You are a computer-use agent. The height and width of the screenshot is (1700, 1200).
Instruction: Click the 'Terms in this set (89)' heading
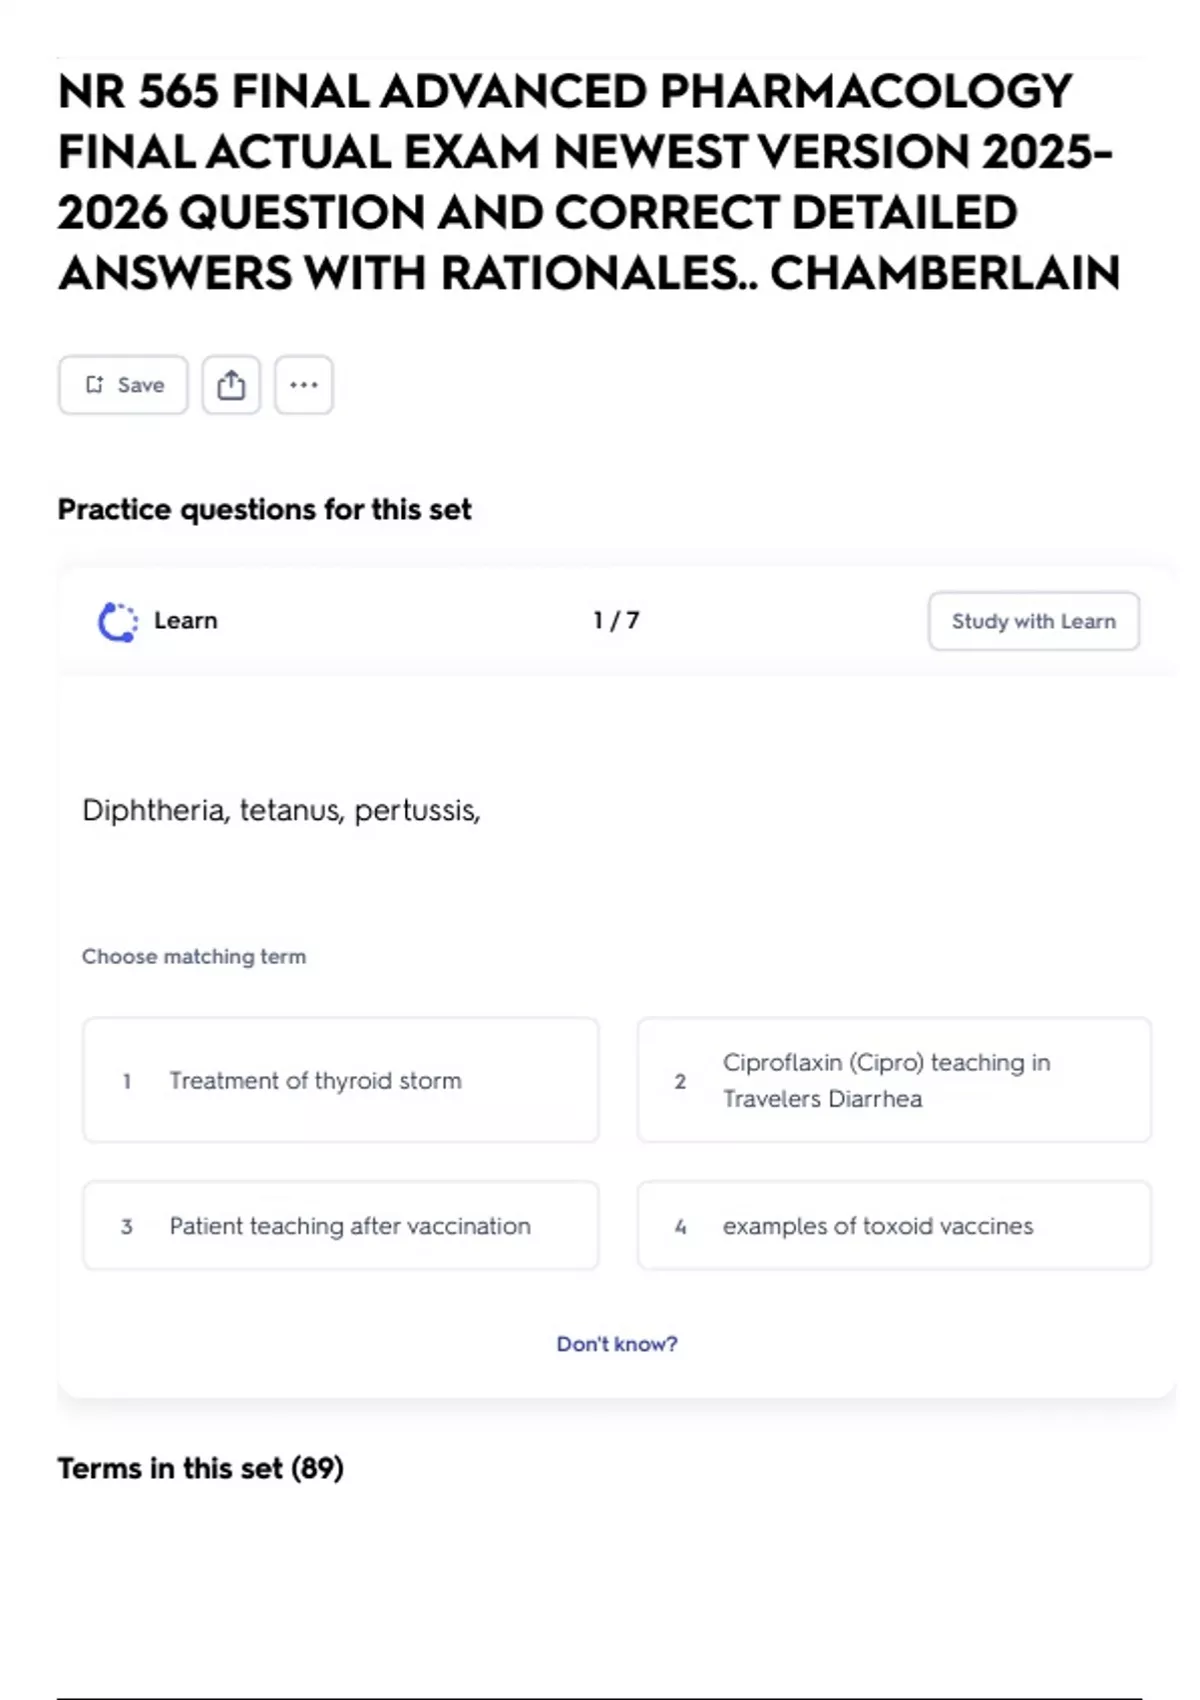coord(200,1468)
